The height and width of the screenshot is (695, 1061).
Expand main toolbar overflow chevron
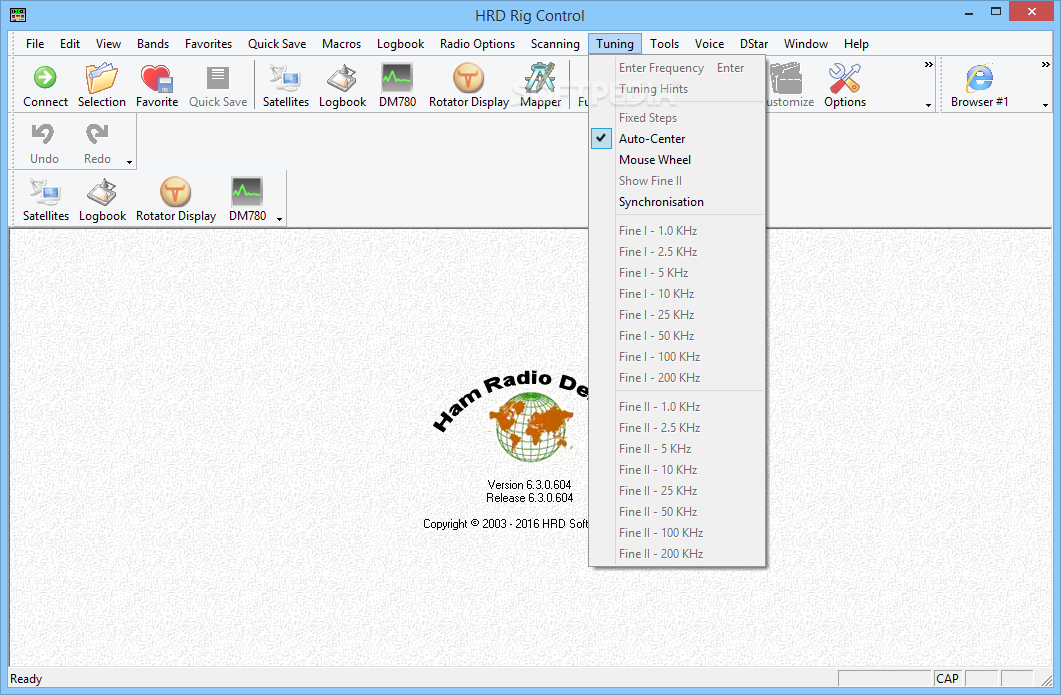pyautogui.click(x=928, y=64)
